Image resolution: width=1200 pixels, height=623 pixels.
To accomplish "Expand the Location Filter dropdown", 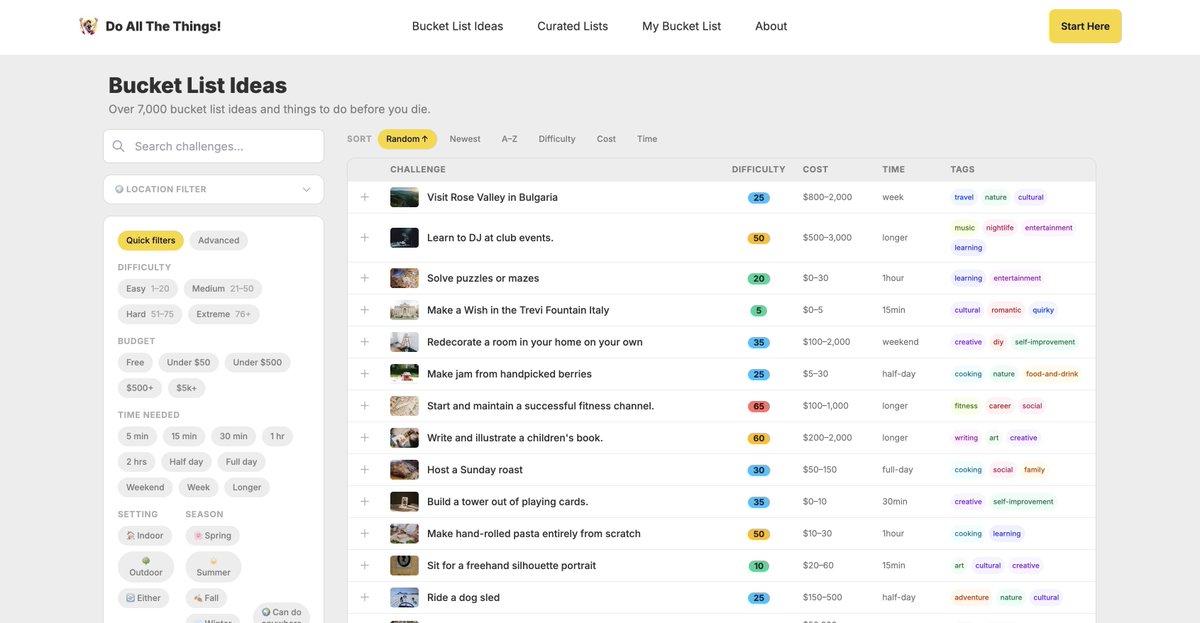I will (213, 189).
